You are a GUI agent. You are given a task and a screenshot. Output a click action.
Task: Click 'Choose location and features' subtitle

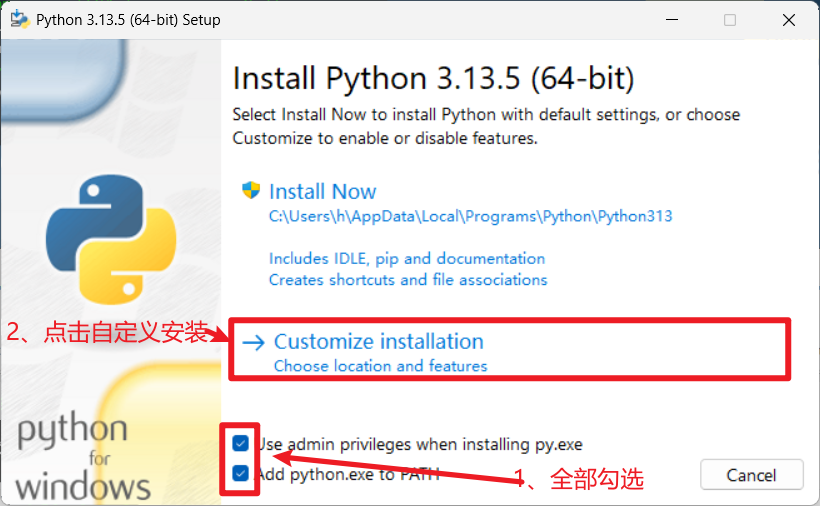pos(380,366)
